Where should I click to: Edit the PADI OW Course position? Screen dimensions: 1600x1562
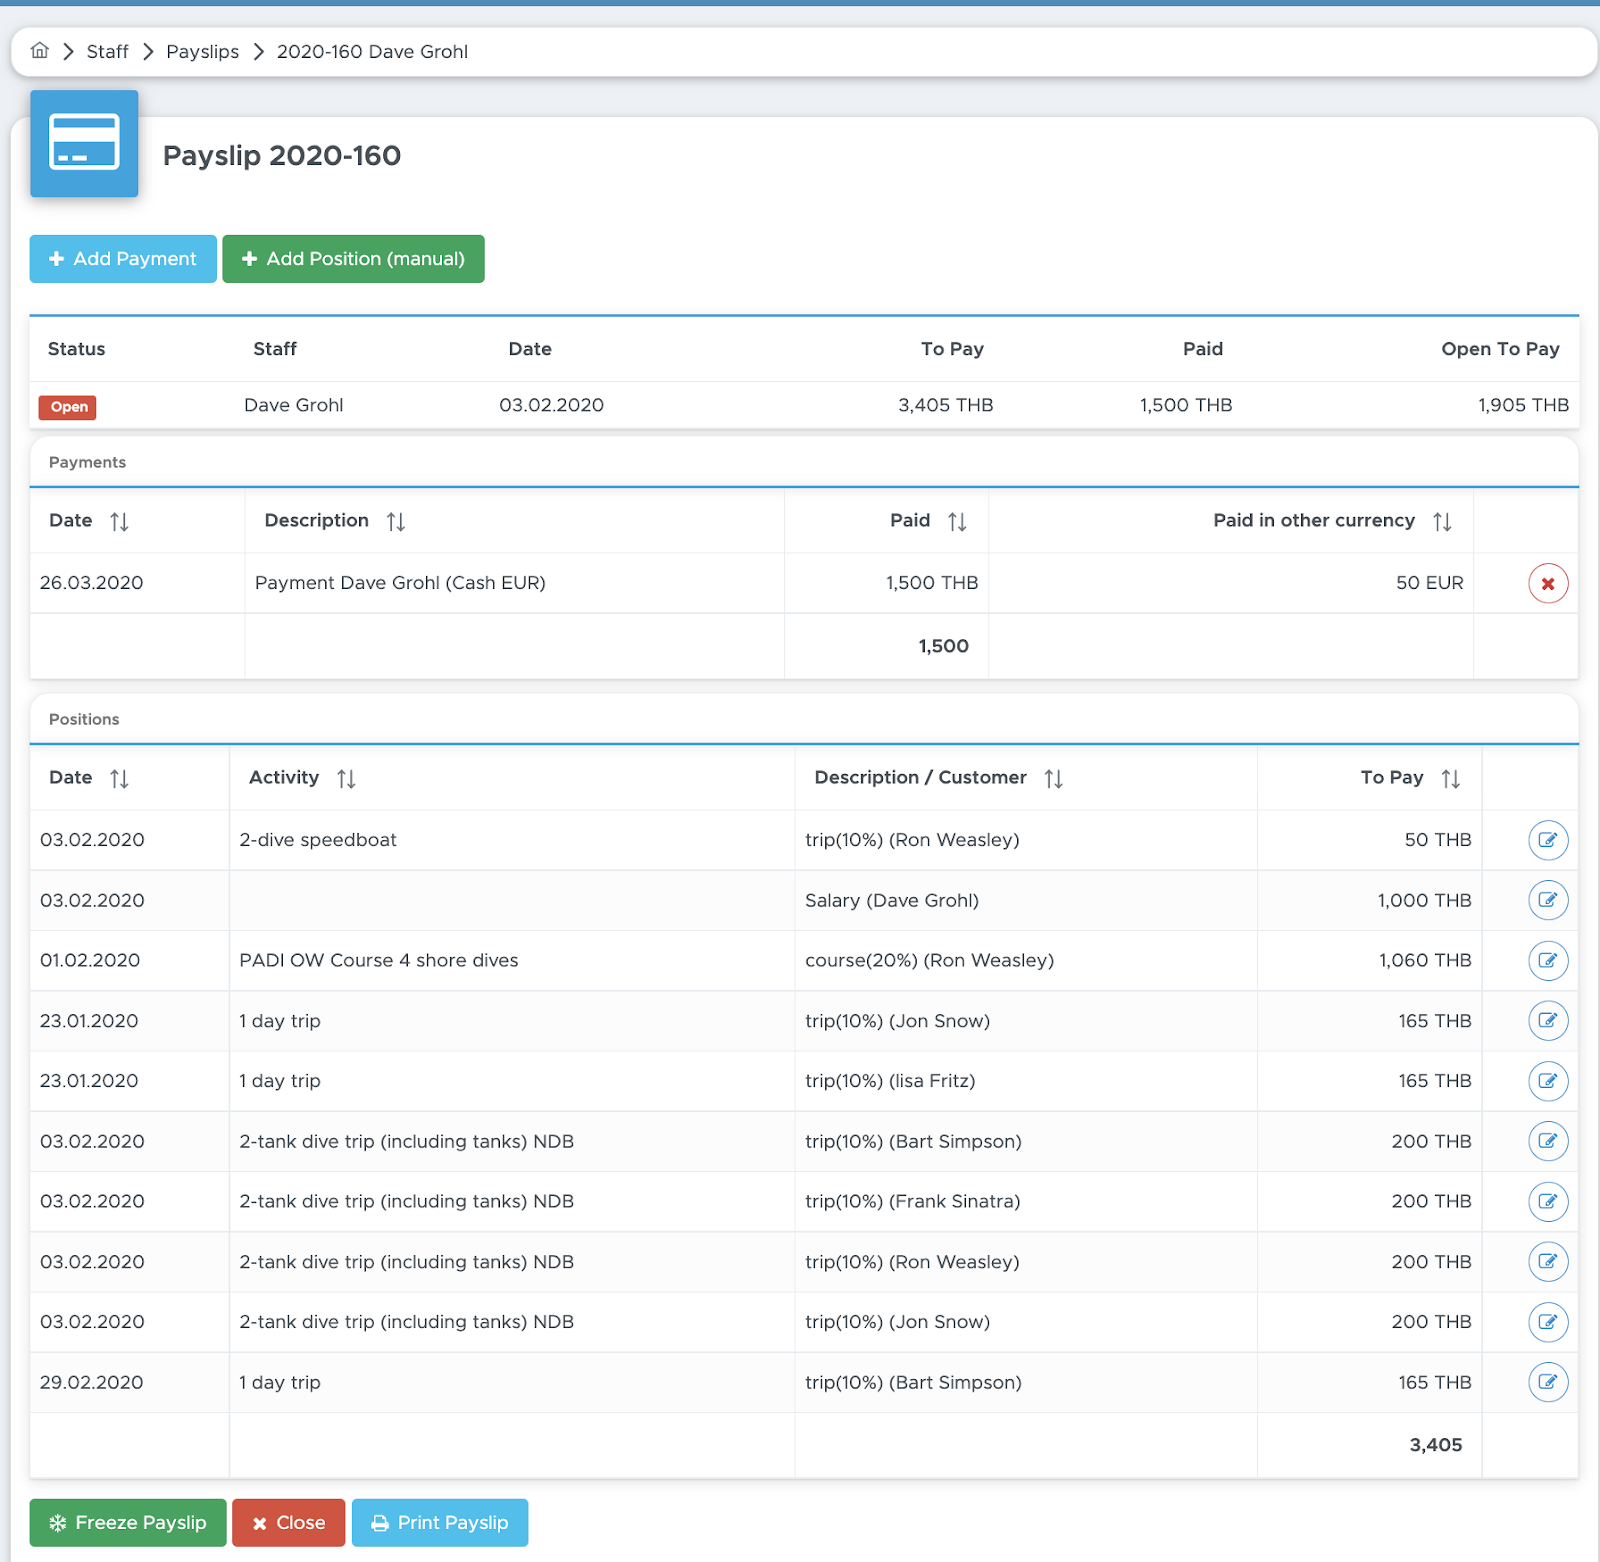click(1547, 961)
